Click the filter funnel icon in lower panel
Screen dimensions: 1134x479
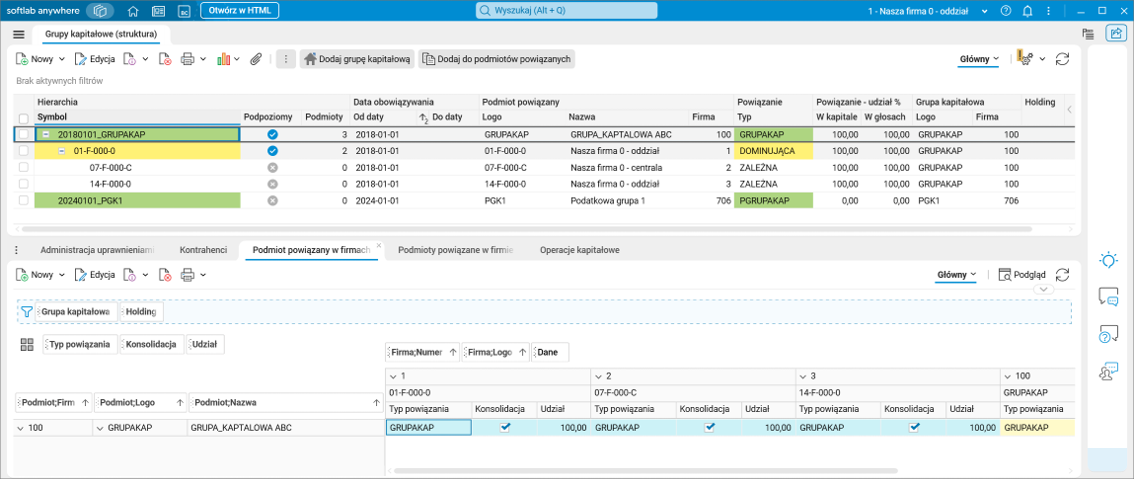click(27, 312)
